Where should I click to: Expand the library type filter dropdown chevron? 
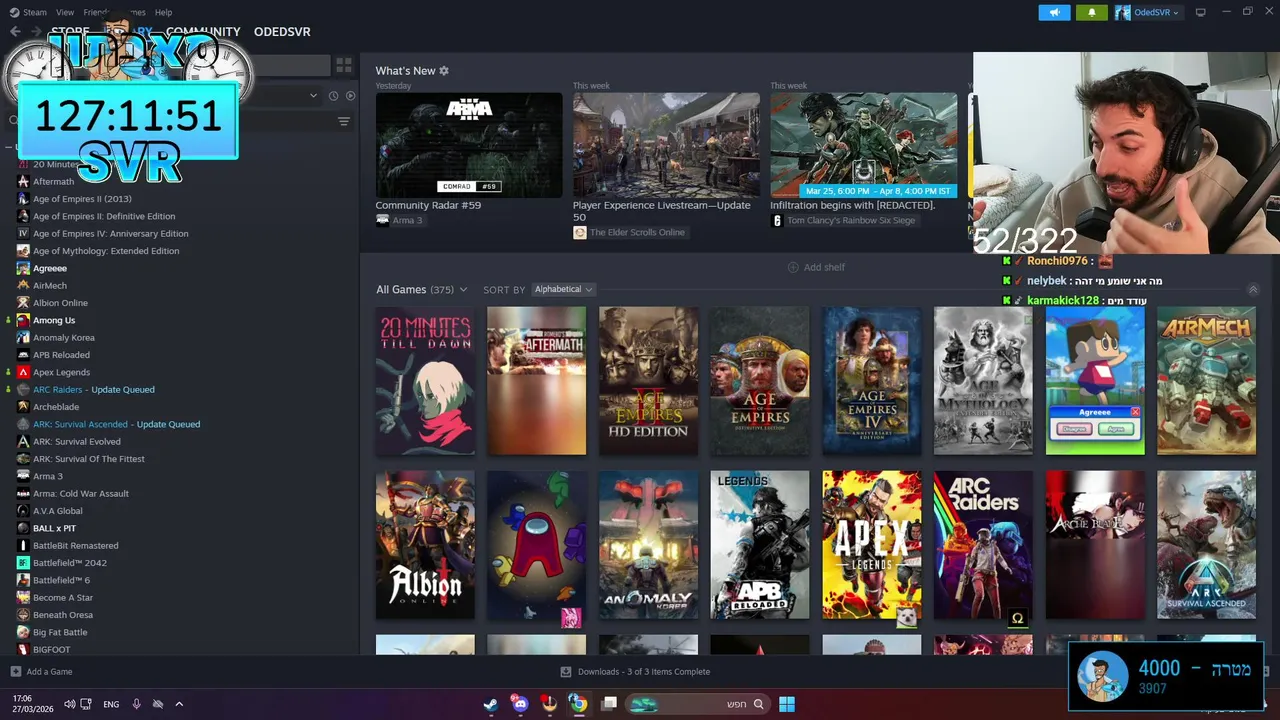coord(313,96)
